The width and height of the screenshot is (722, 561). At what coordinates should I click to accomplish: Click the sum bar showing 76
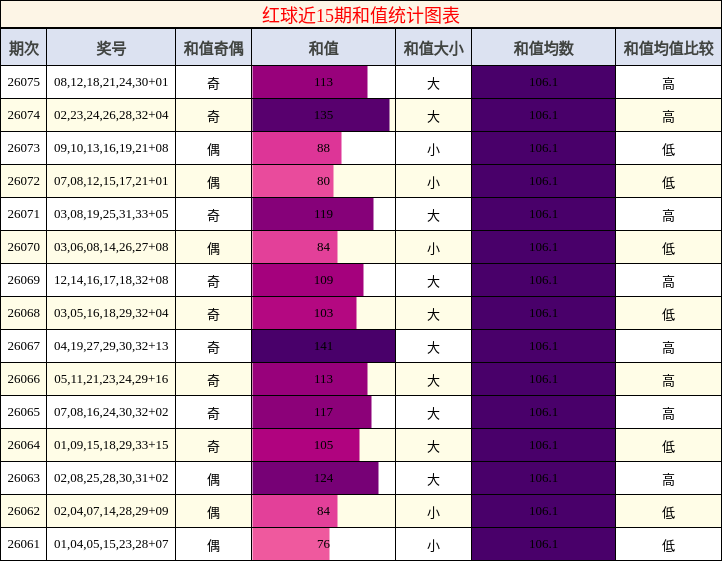(x=291, y=544)
